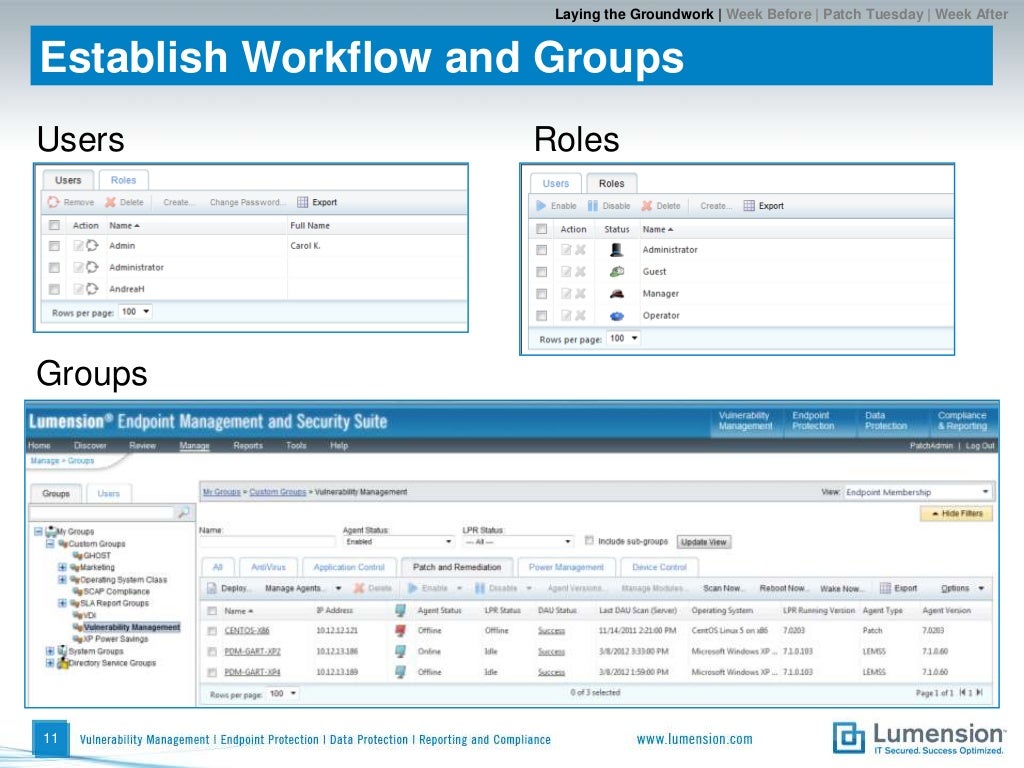Select the AntiVirus tab
The width and height of the screenshot is (1024, 768).
point(268,567)
